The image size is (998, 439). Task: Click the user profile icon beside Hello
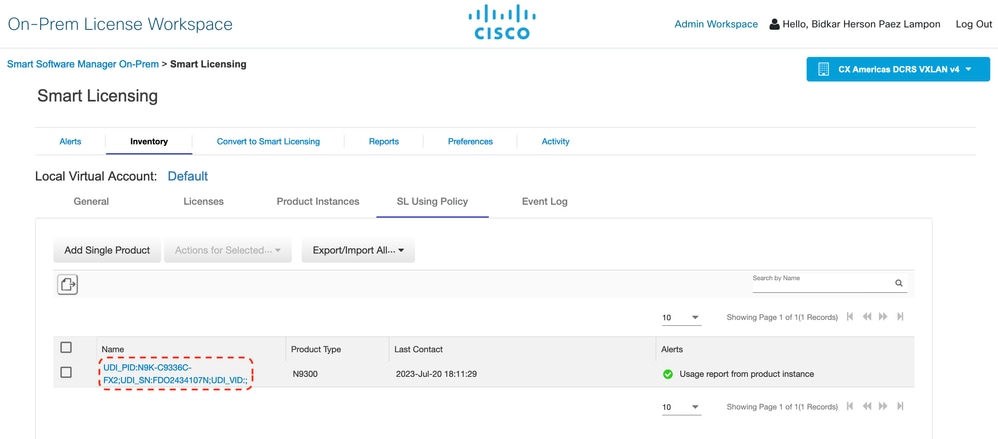click(775, 24)
